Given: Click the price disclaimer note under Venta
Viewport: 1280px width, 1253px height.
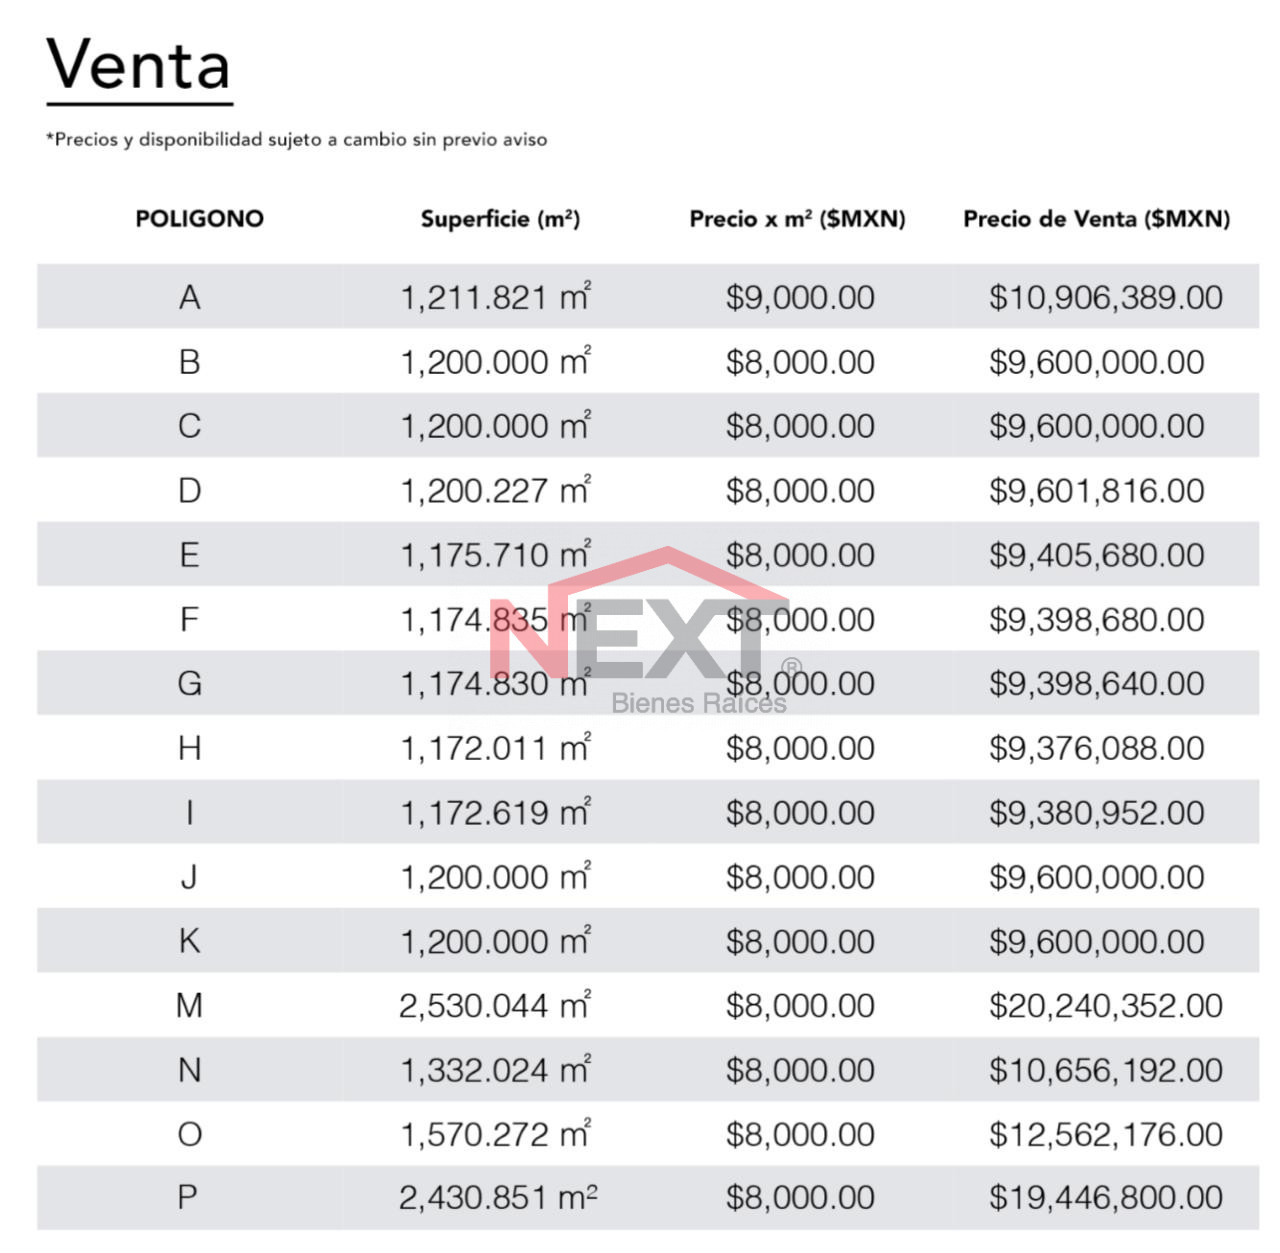Looking at the screenshot, I should (296, 140).
